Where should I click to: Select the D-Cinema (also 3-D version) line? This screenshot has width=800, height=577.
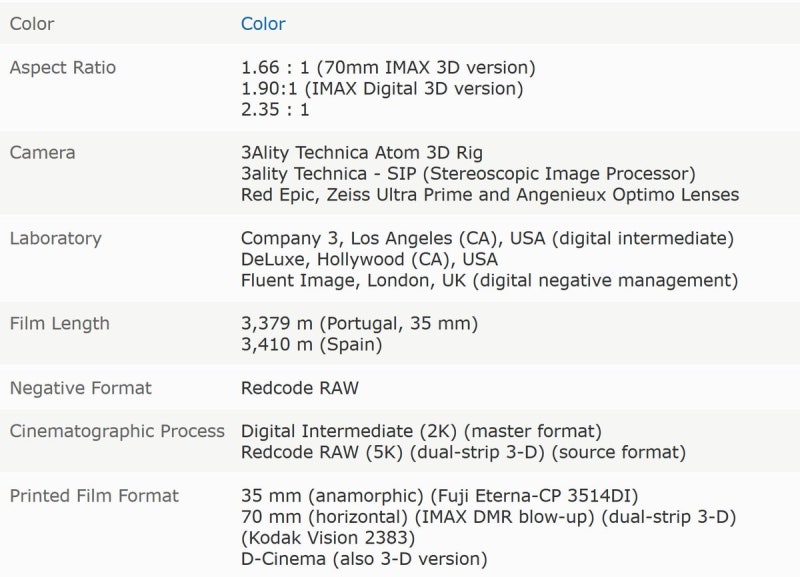(364, 559)
